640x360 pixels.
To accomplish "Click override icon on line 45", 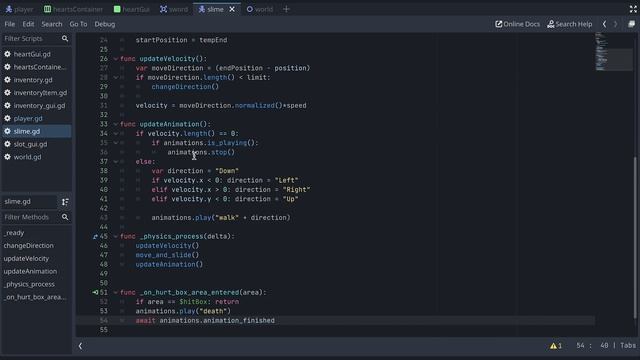I will coord(95,236).
